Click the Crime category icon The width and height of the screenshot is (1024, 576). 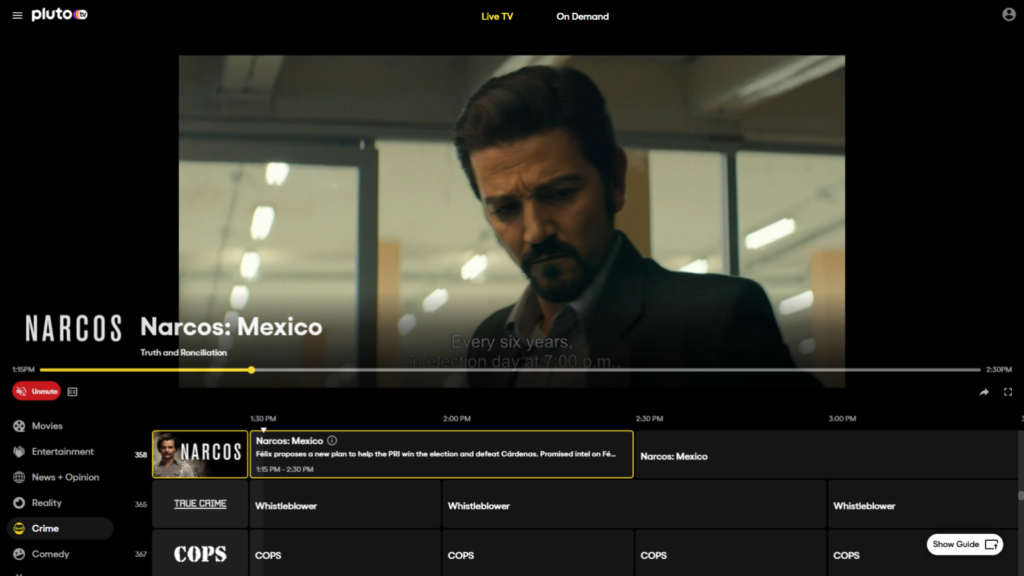pyautogui.click(x=19, y=528)
